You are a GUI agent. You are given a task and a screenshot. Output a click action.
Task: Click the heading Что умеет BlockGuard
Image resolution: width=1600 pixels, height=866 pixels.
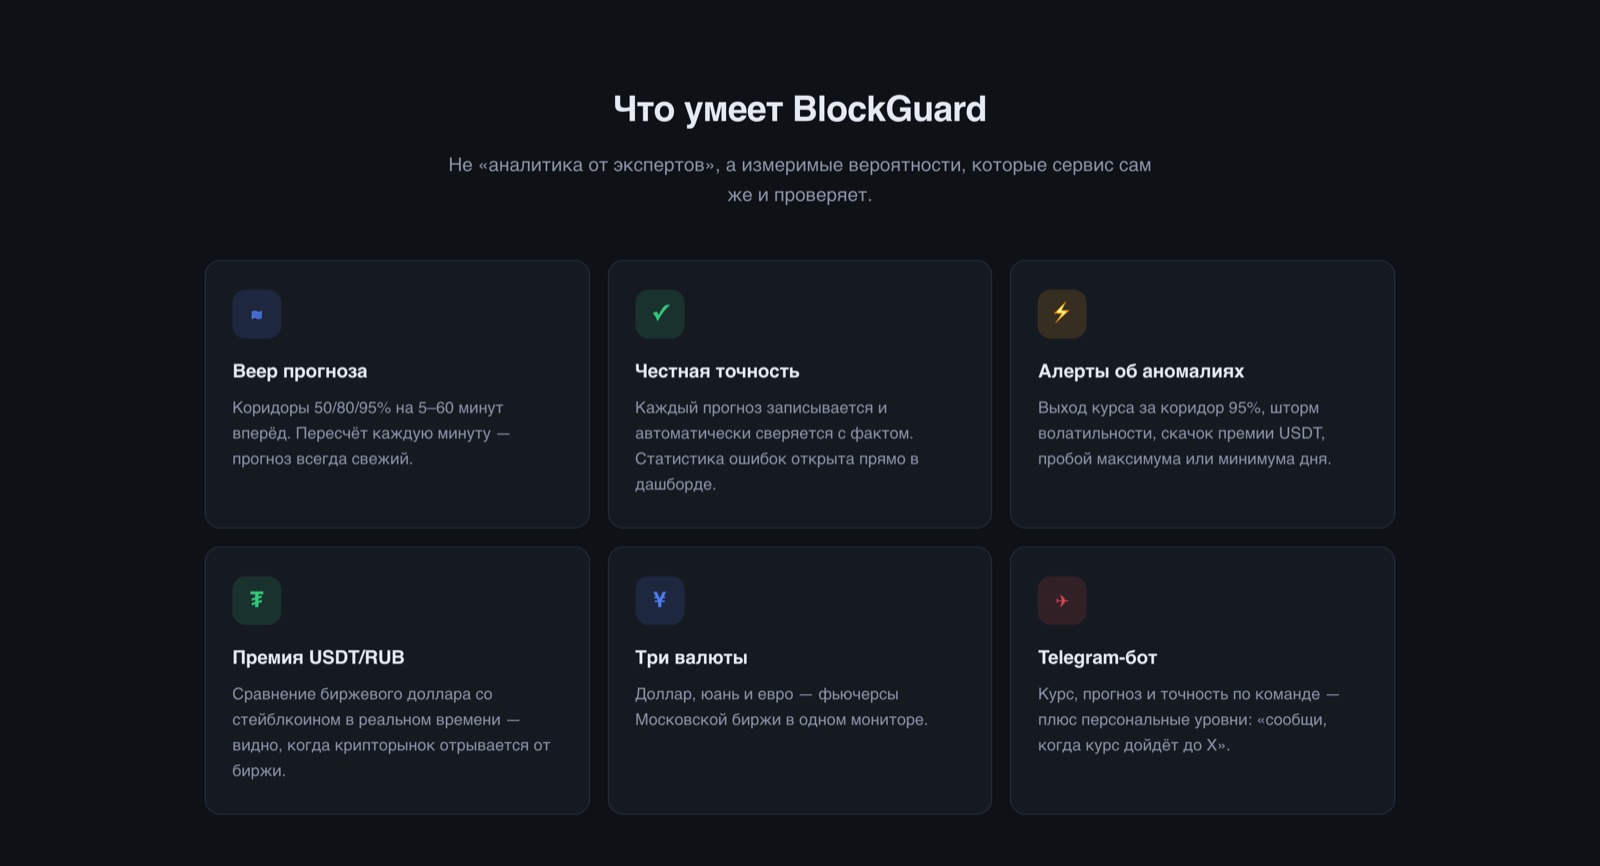[800, 109]
